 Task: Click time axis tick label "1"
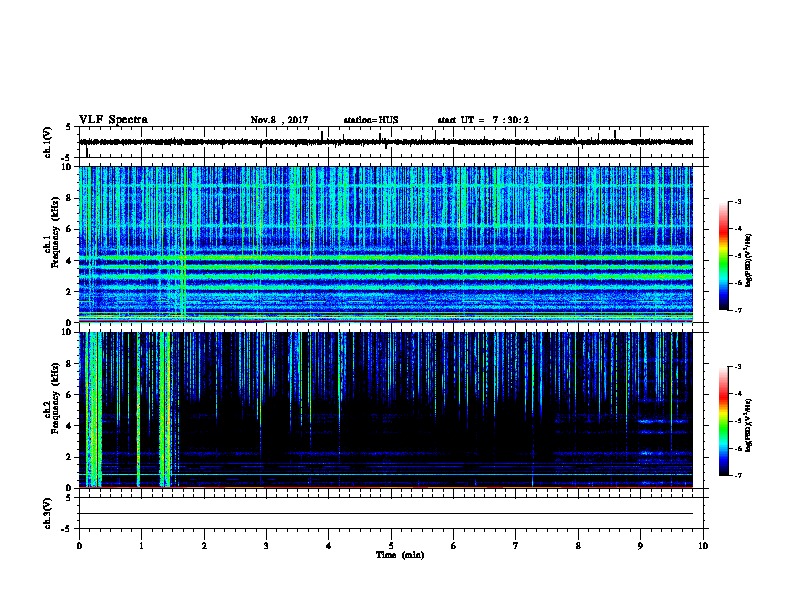point(141,546)
